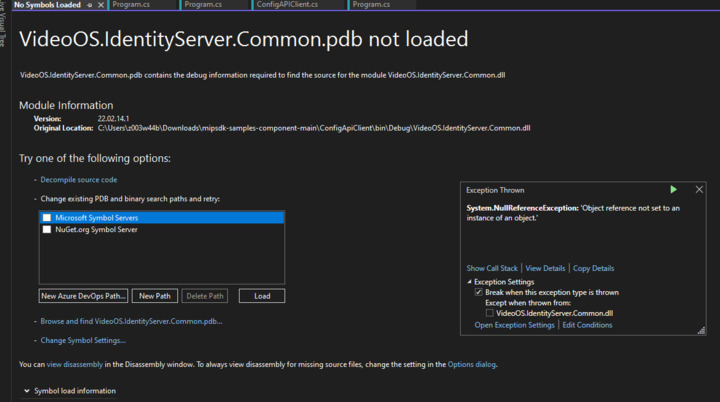
Task: Click the Copy Details link
Action: 593,268
